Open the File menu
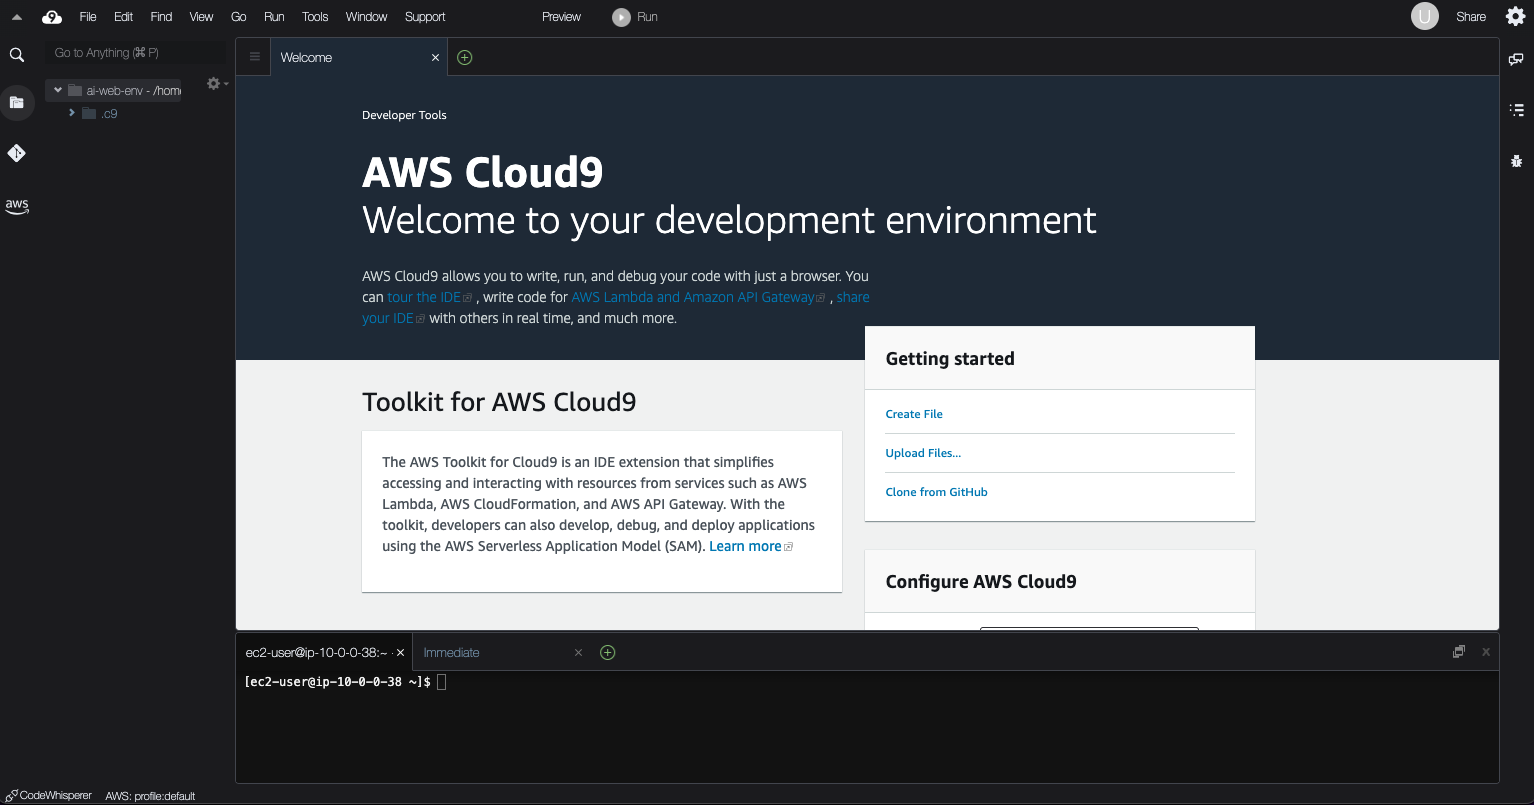The height and width of the screenshot is (805, 1534). (x=88, y=17)
